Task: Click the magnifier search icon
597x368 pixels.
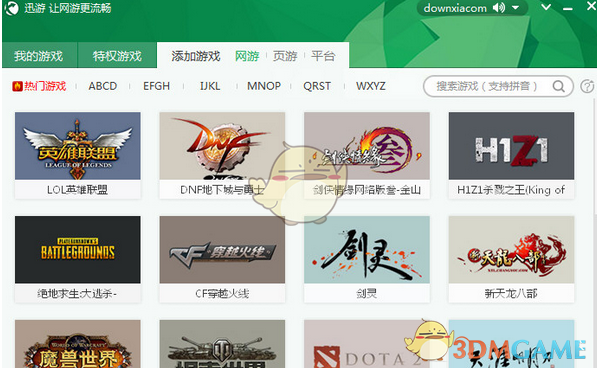Action: (559, 86)
